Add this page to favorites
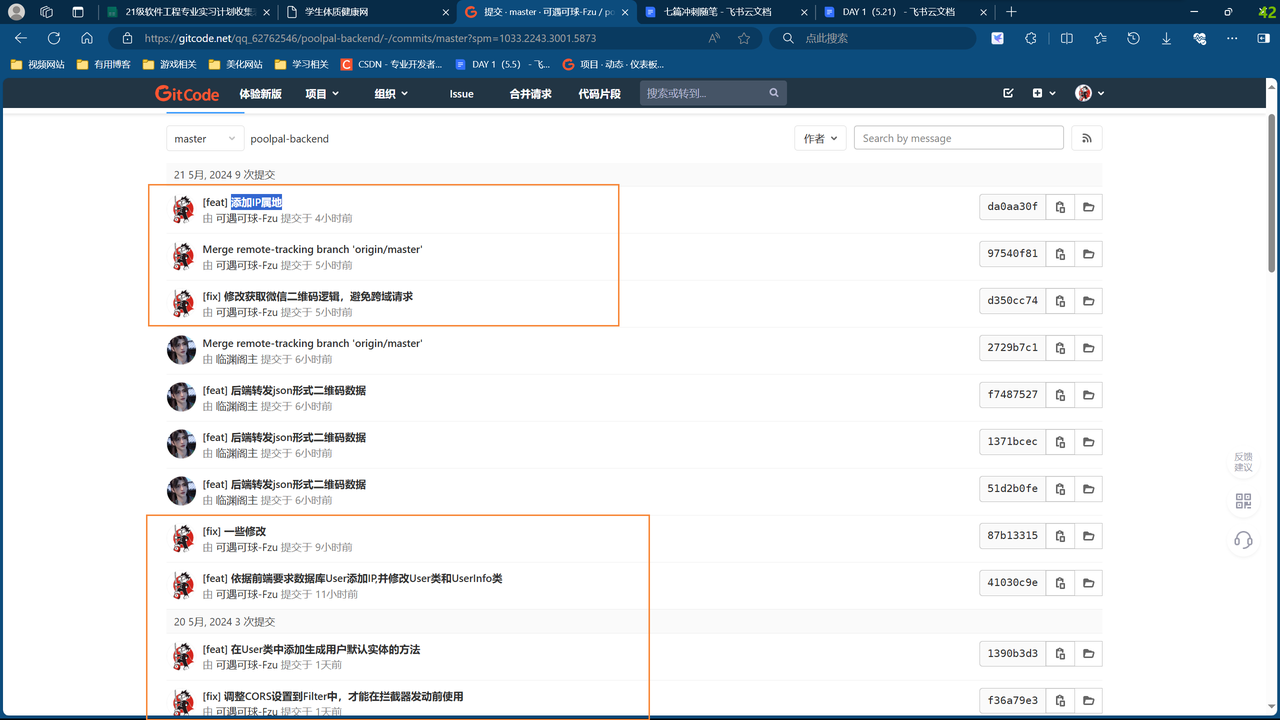The image size is (1280, 720). tap(744, 38)
